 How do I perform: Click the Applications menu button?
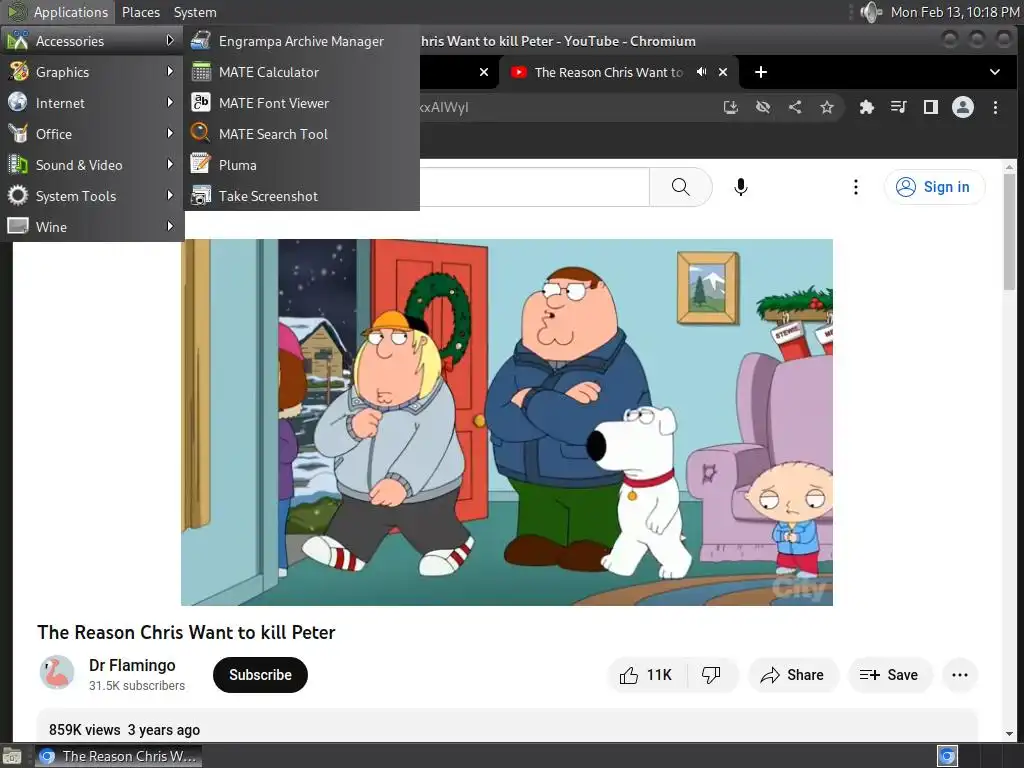coord(57,12)
